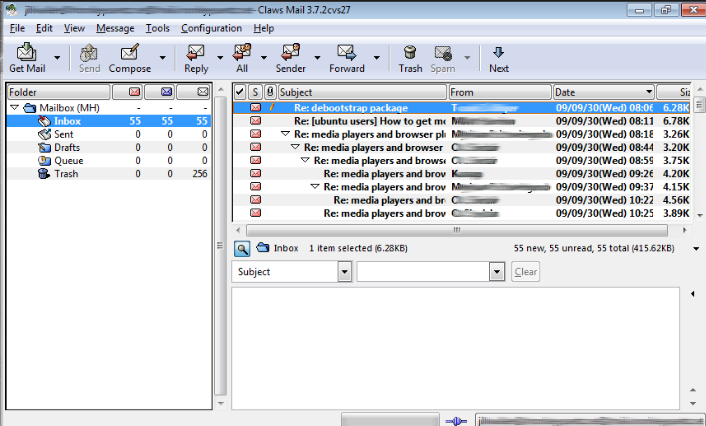Open the 'Re: [ubuntu users] How to get' message
The width and height of the screenshot is (706, 426).
click(462, 121)
